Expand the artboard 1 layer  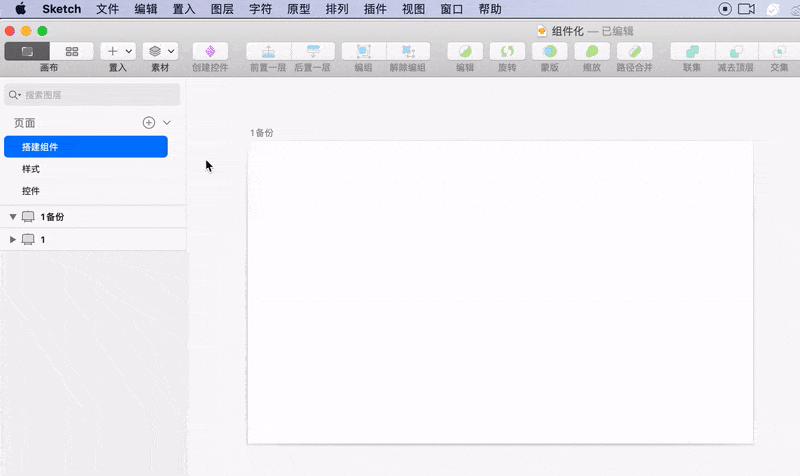[13, 240]
